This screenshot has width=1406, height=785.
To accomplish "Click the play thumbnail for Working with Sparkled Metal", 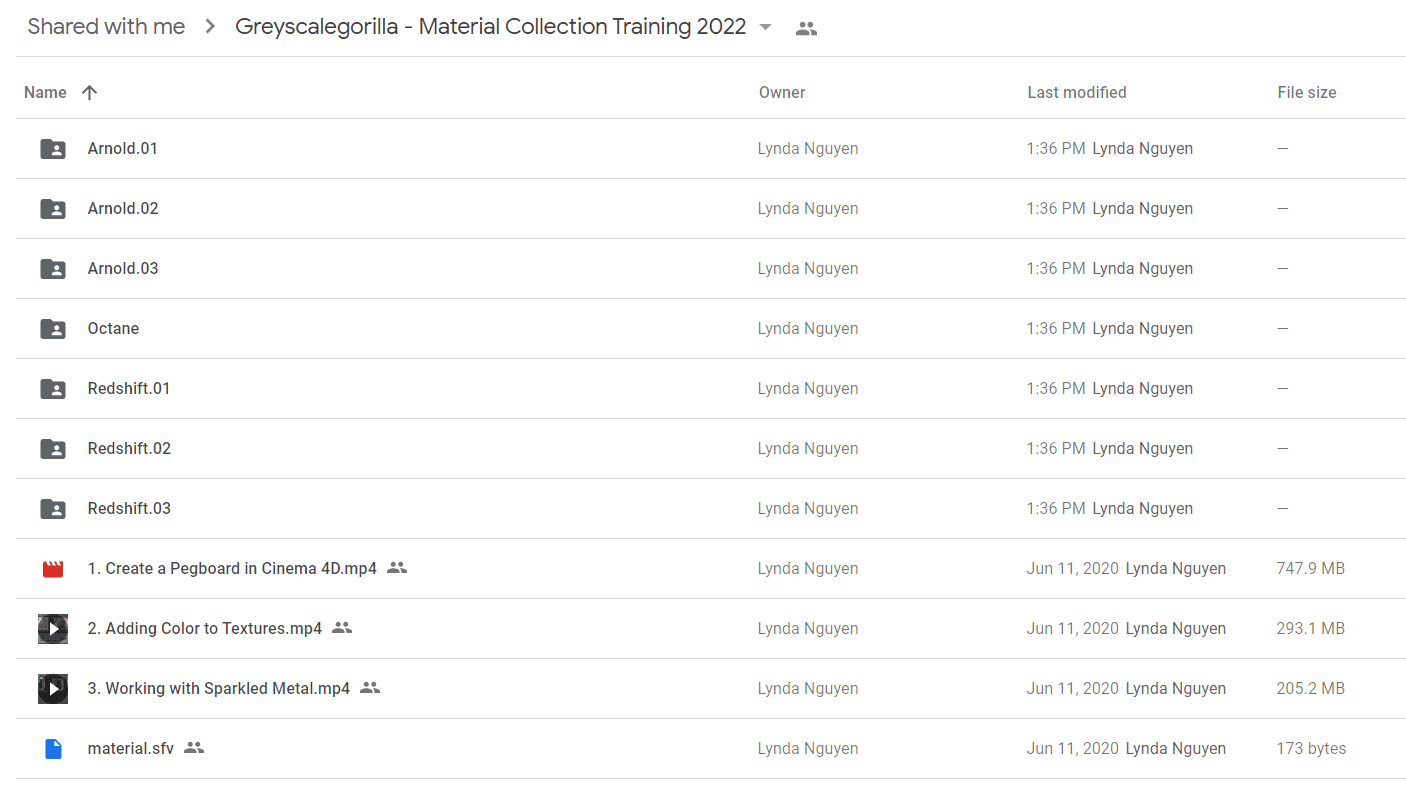I will (x=53, y=689).
